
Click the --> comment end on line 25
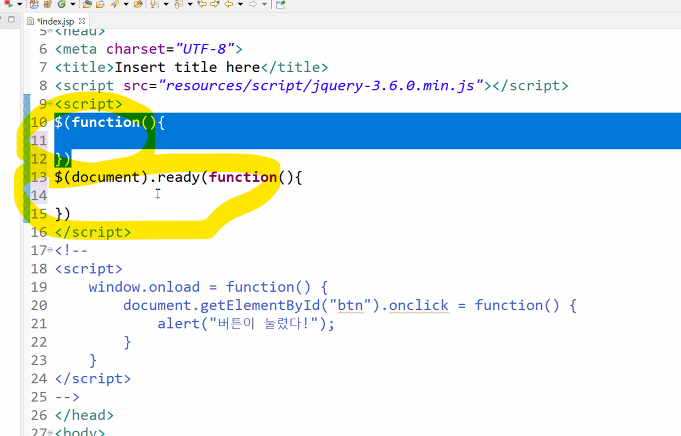[67, 397]
